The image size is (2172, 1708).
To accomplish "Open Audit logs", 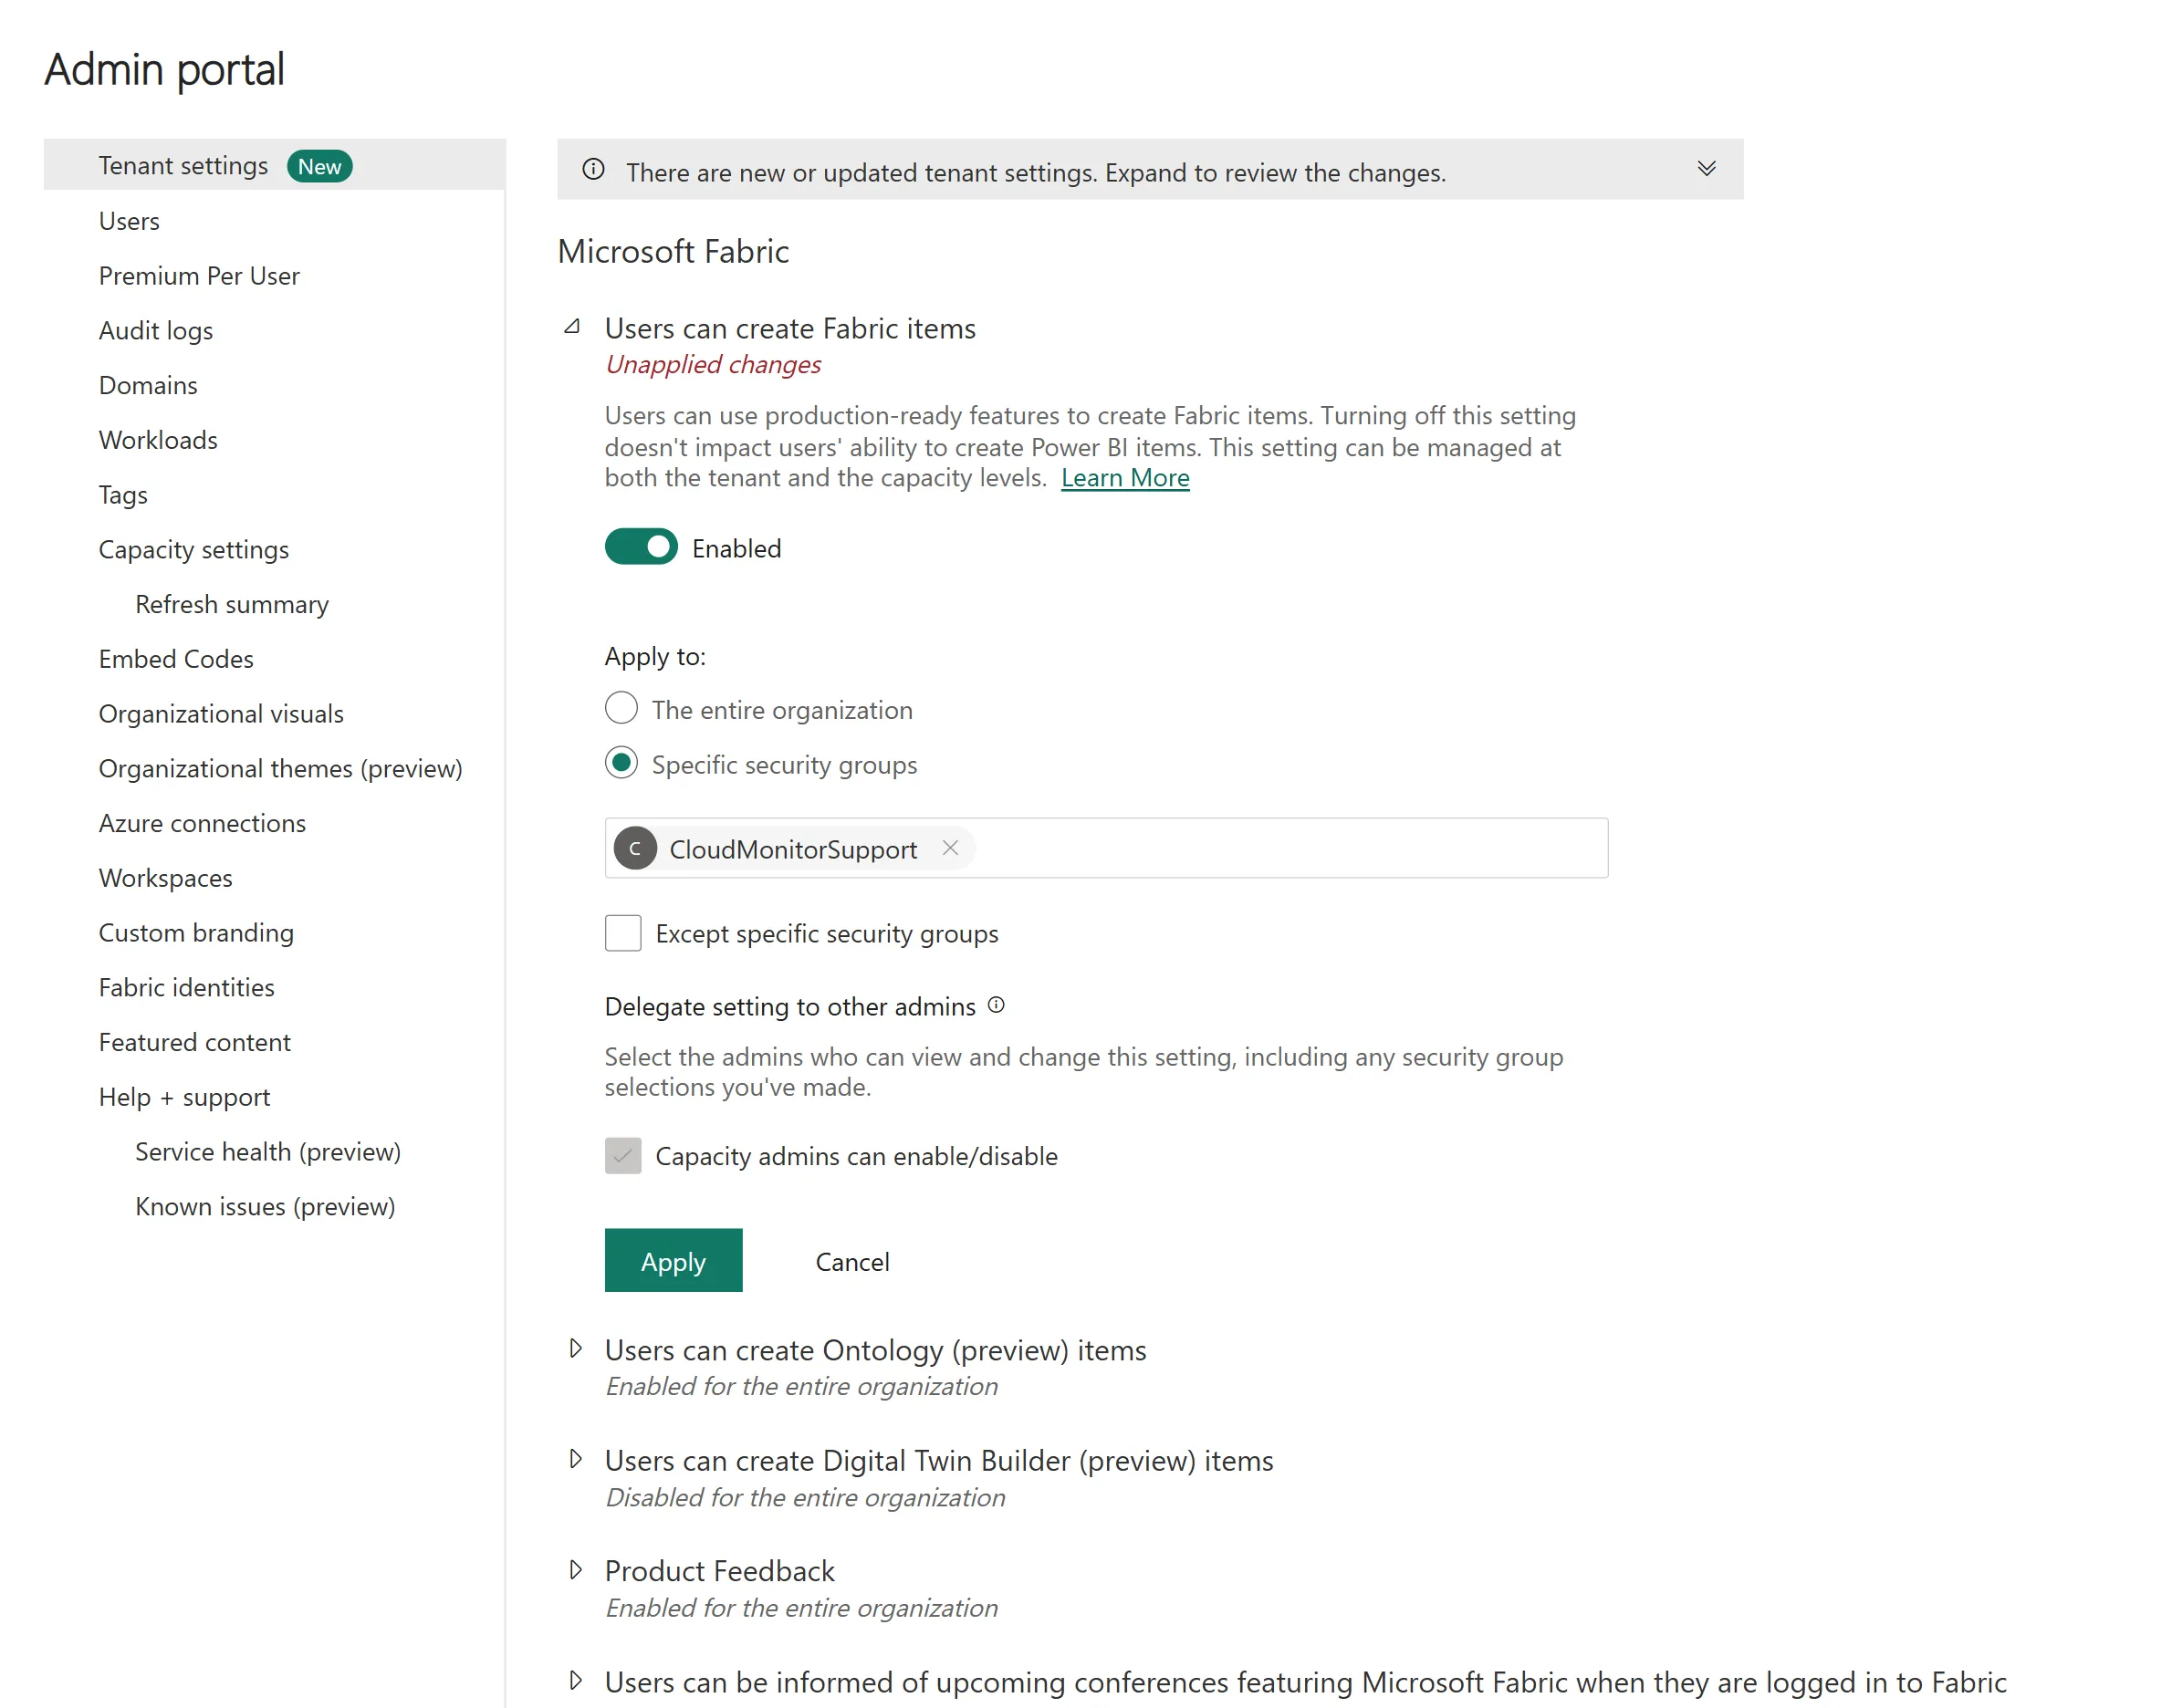I will [x=156, y=331].
